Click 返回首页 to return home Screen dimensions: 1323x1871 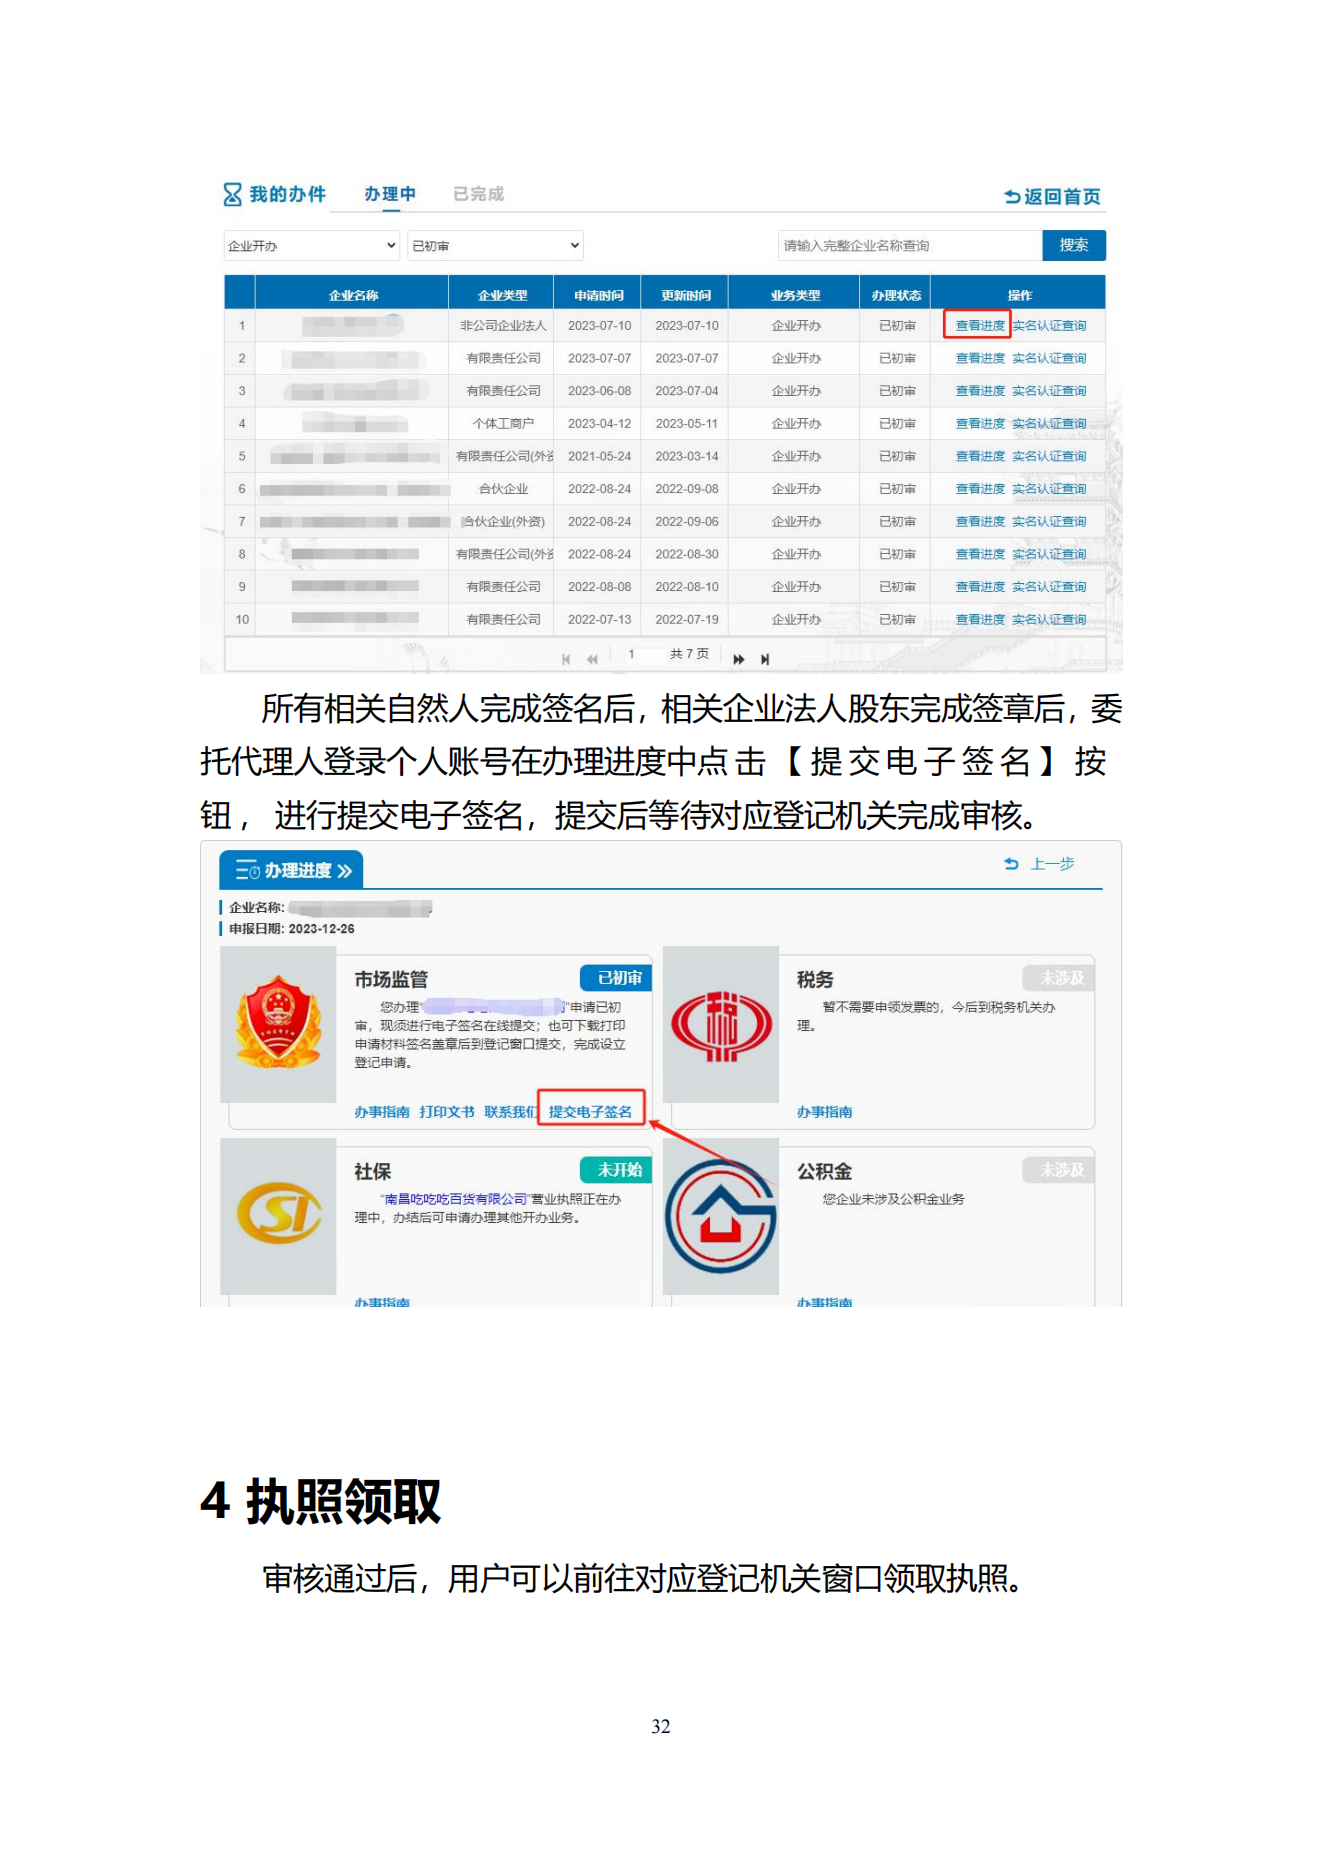tap(1052, 197)
